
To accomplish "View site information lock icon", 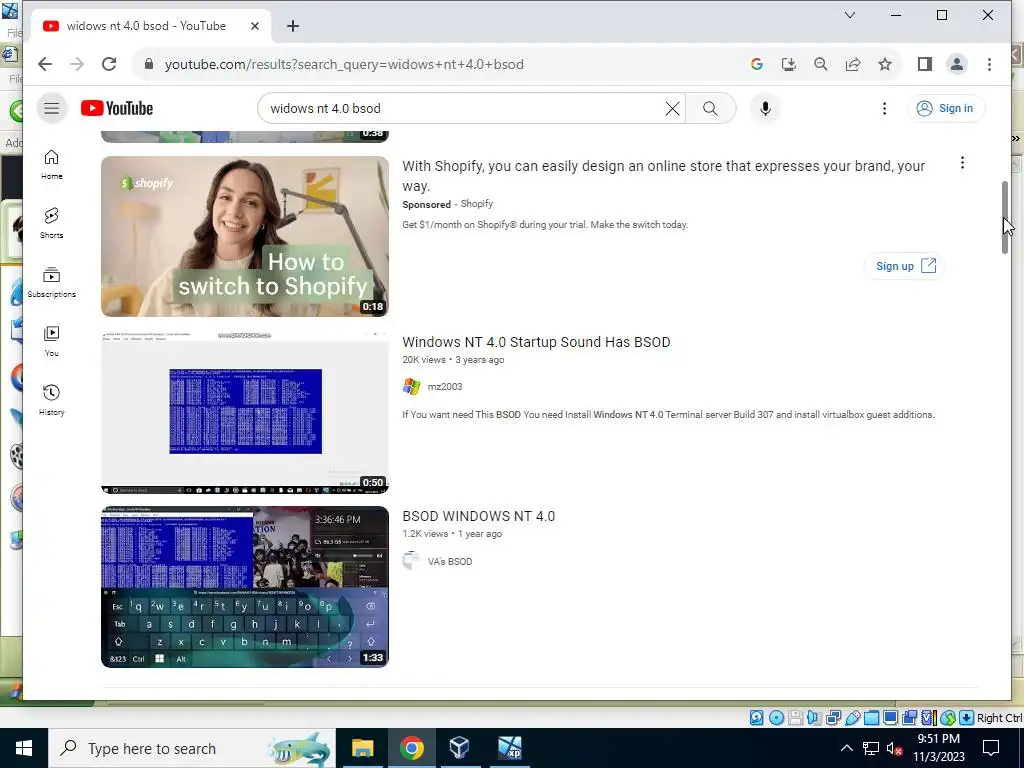I will pos(149,64).
